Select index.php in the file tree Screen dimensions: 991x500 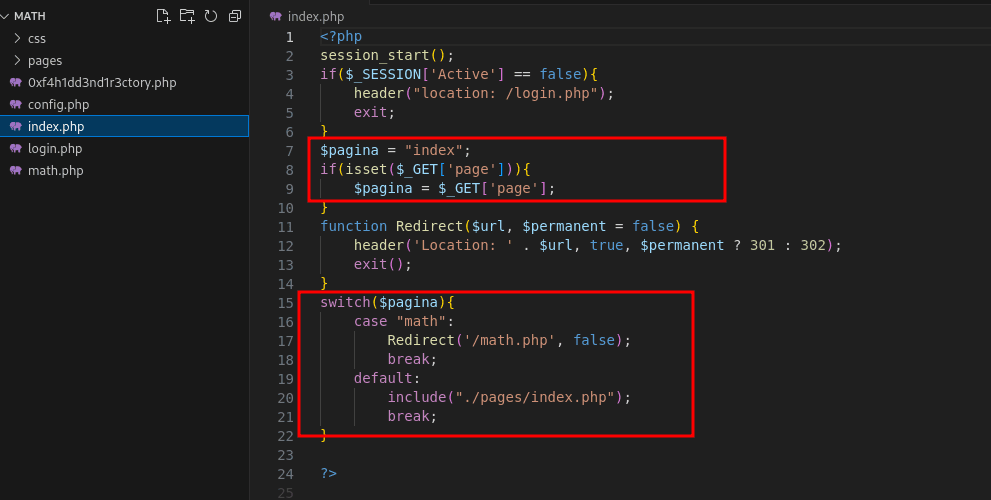125,126
